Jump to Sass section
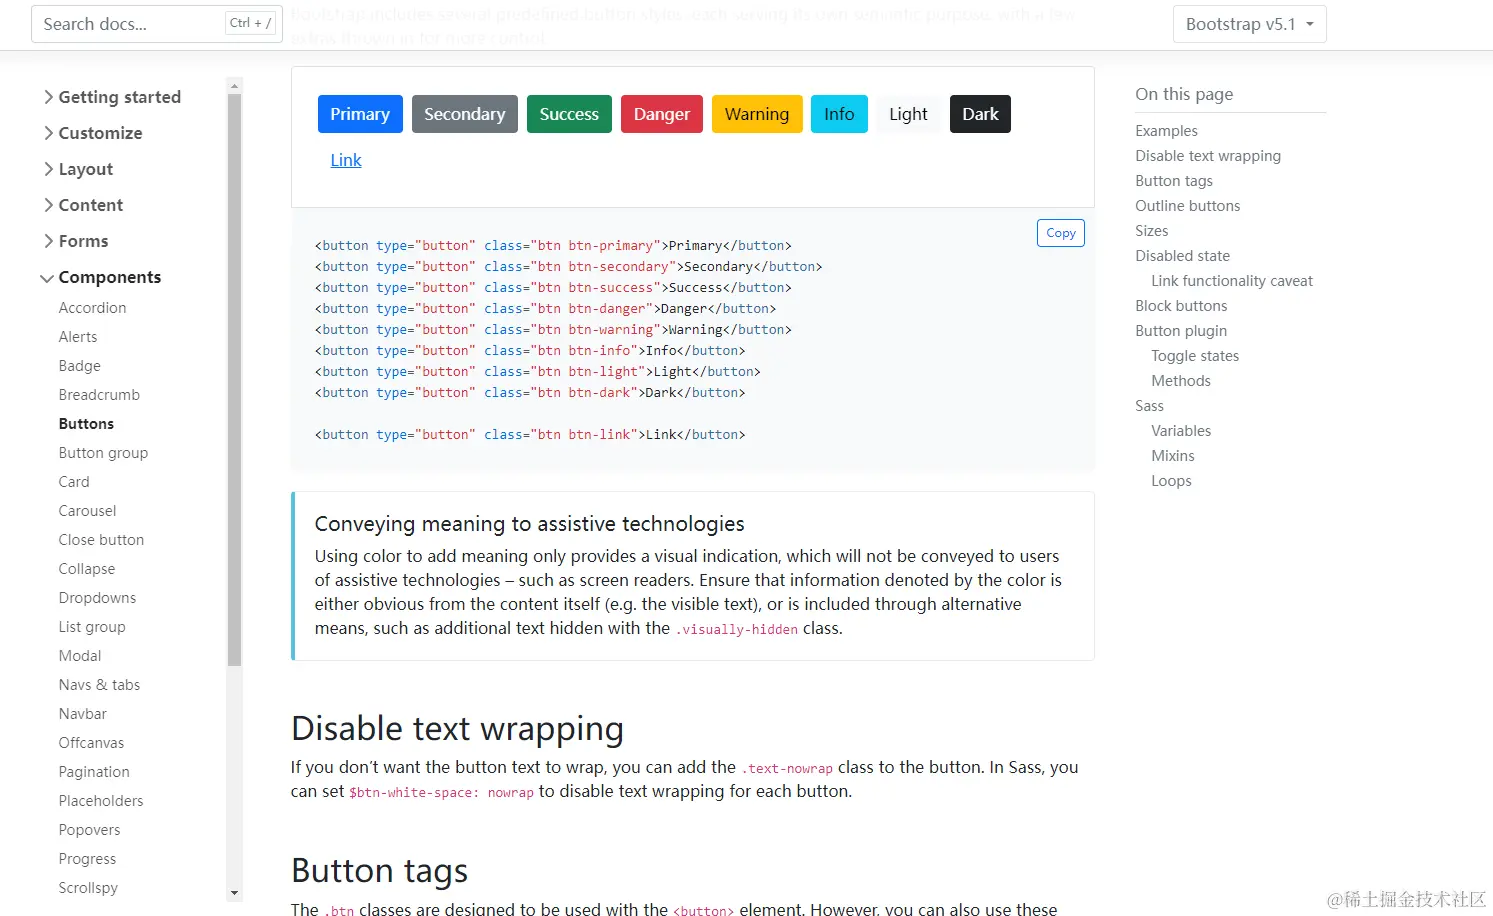 1149,406
